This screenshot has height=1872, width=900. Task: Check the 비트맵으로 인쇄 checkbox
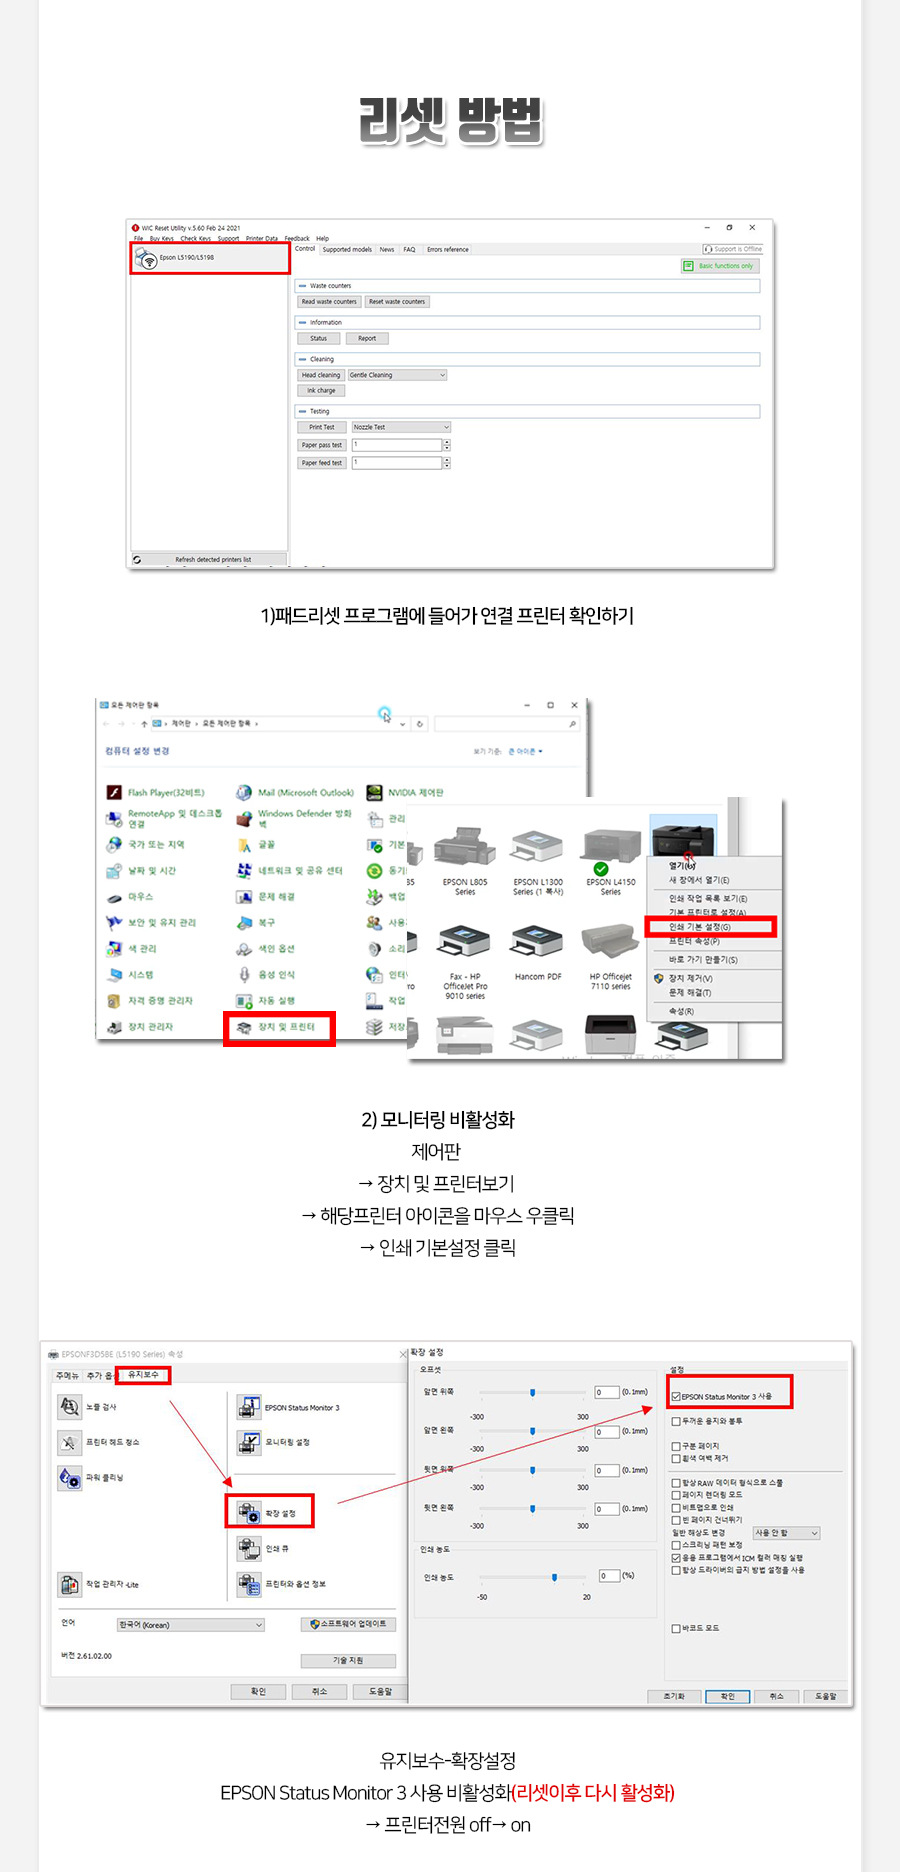[x=676, y=1507]
